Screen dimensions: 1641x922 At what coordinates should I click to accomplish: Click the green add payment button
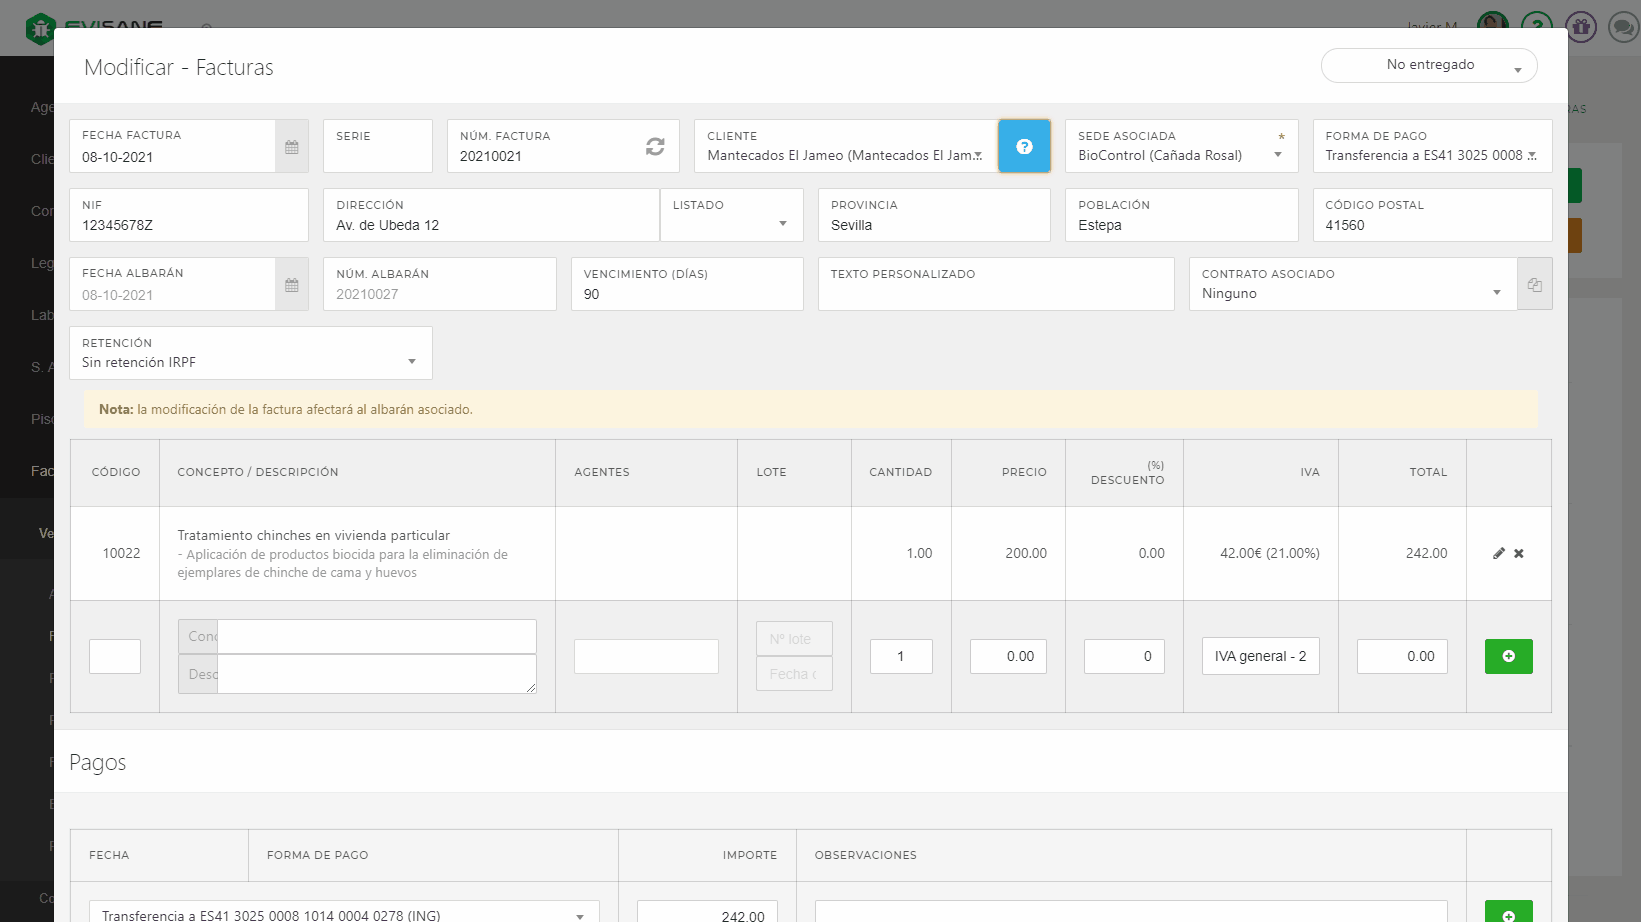[1508, 914]
